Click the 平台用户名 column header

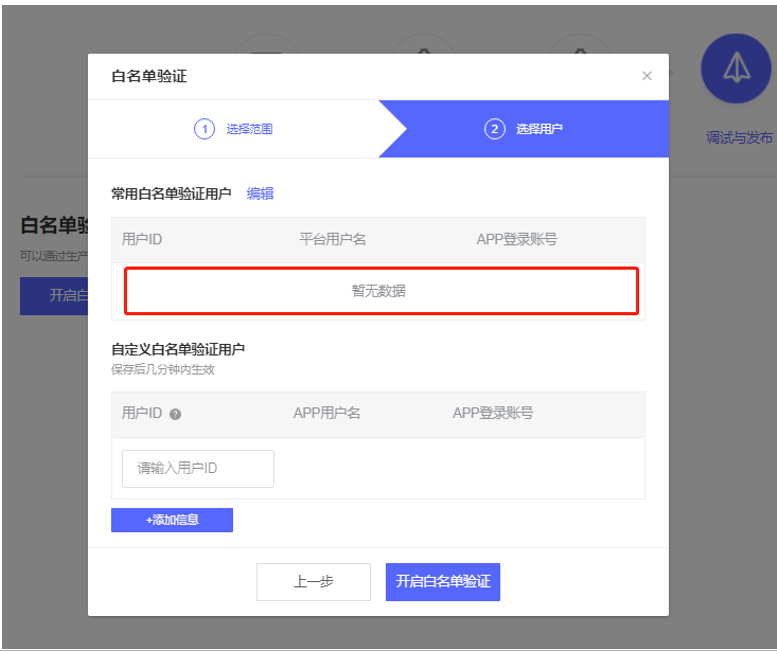pos(332,240)
